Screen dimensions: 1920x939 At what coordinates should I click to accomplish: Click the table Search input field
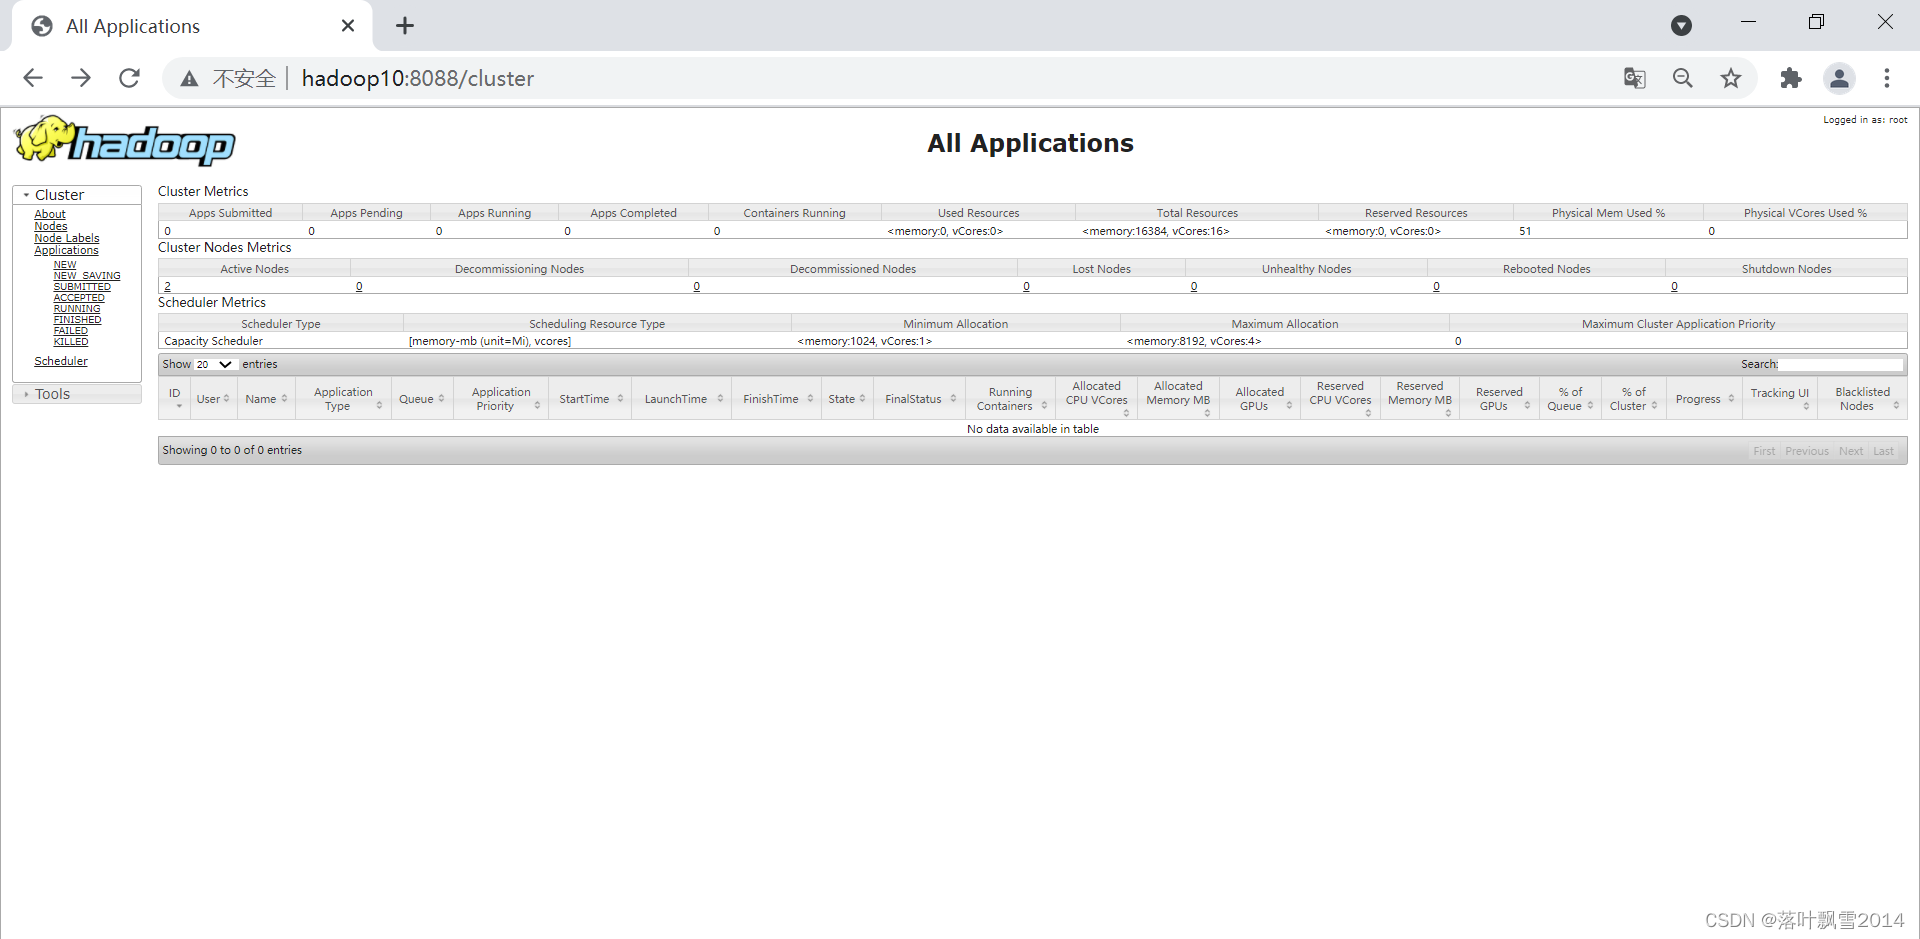pyautogui.click(x=1841, y=364)
